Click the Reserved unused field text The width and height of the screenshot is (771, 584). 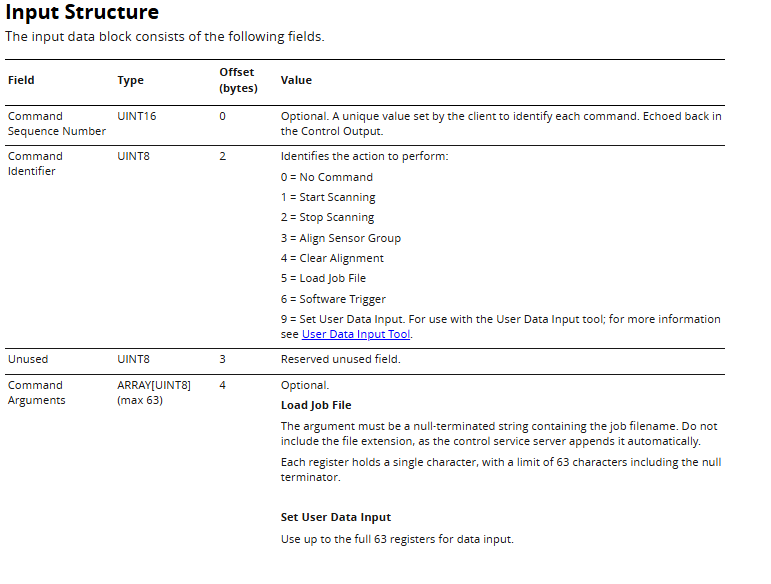click(341, 359)
